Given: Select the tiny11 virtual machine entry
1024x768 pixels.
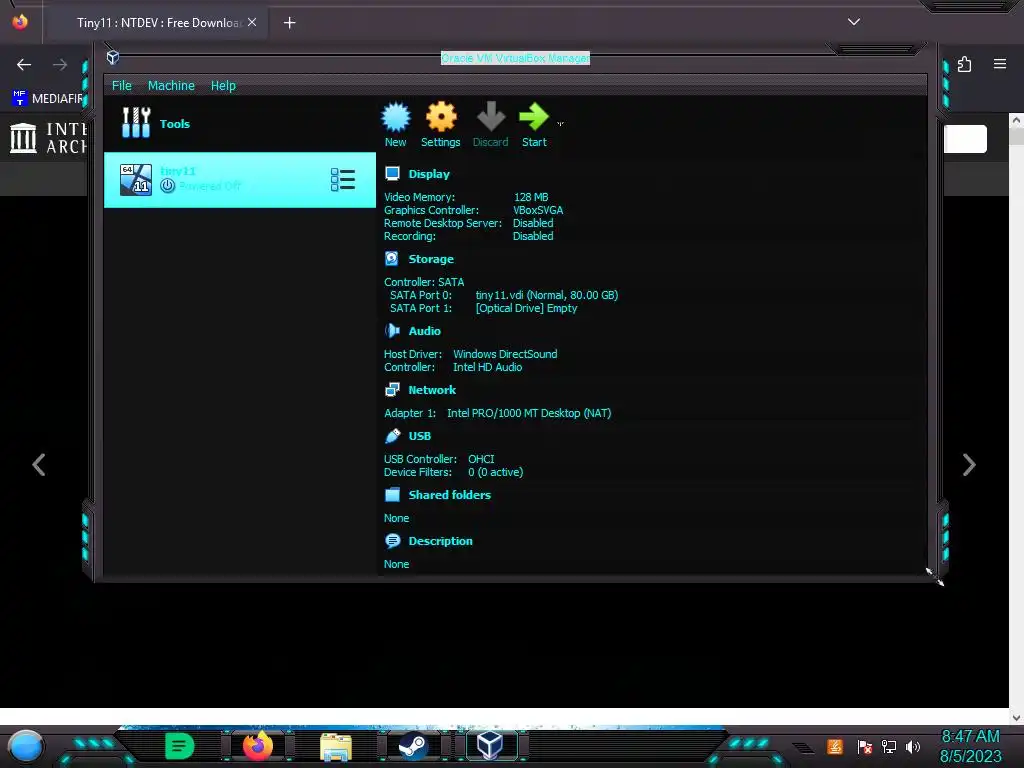Looking at the screenshot, I should point(240,180).
